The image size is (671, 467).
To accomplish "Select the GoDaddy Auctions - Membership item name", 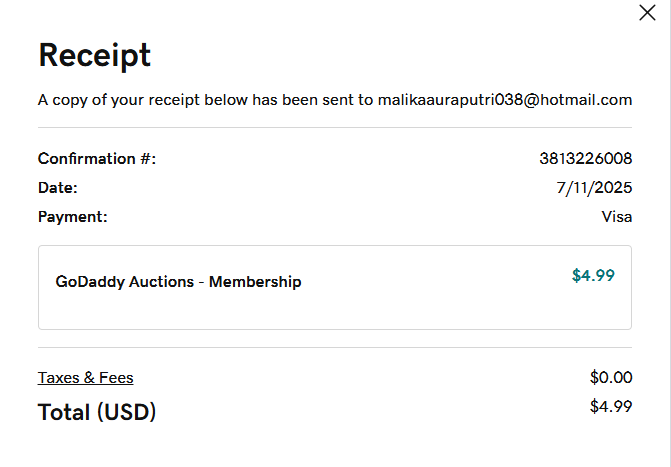I will [178, 282].
